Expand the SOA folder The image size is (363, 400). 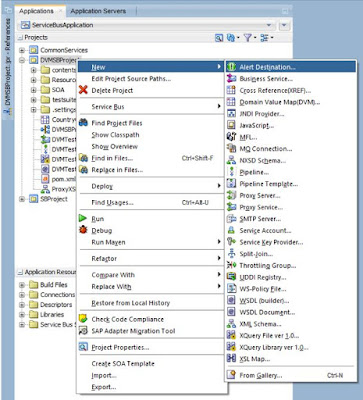tap(33, 90)
